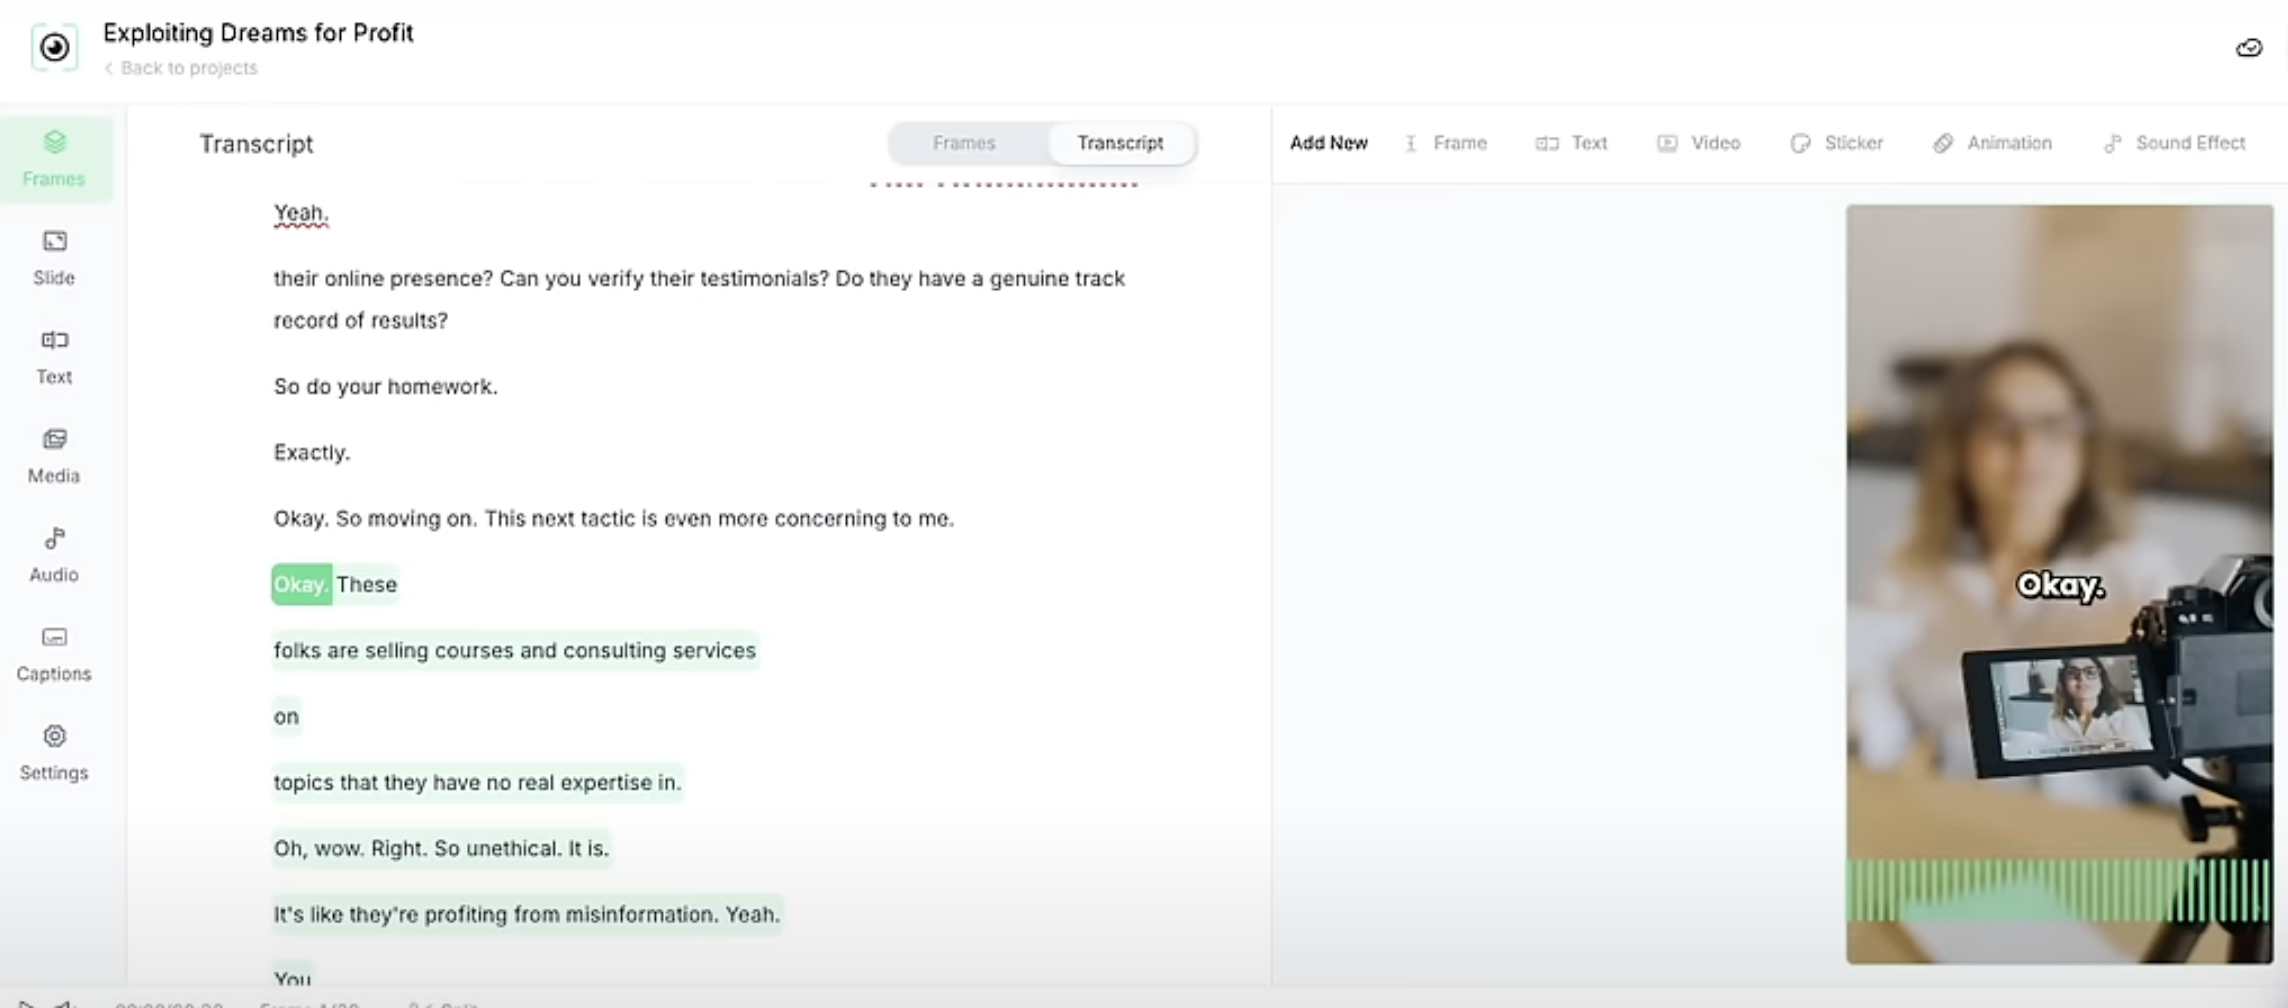Open the Text panel from the sidebar
This screenshot has width=2288, height=1008.
point(53,356)
